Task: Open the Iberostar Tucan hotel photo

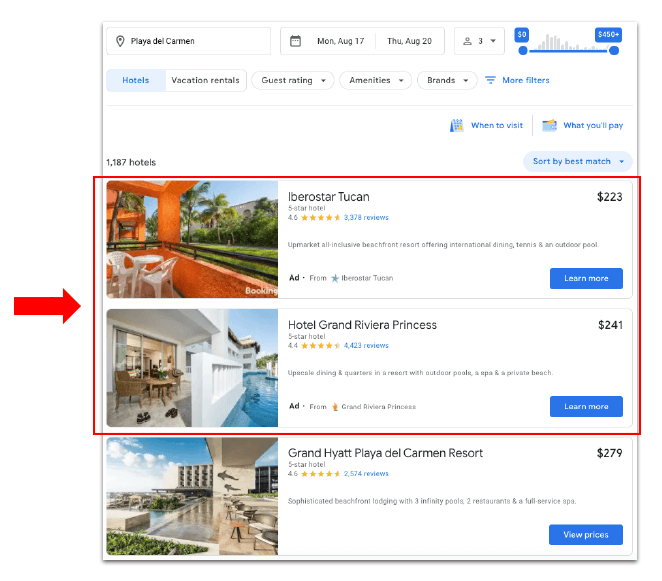Action: [192, 239]
